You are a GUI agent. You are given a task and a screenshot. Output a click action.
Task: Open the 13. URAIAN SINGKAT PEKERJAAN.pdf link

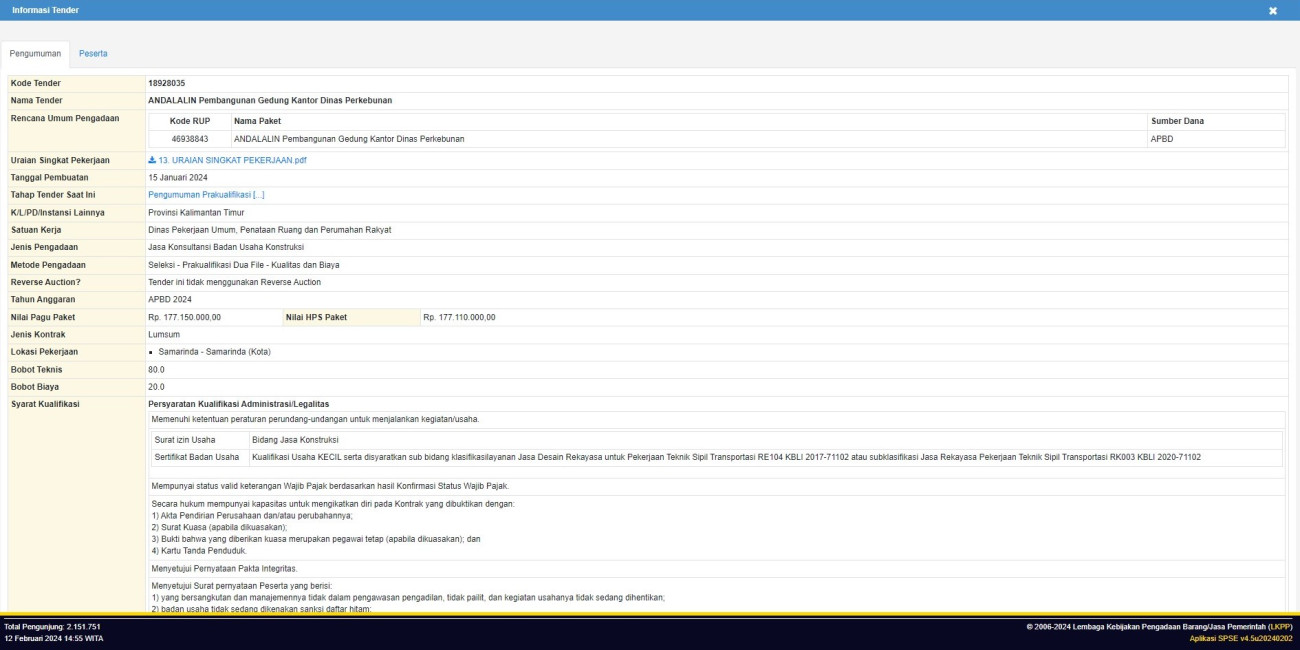click(232, 160)
